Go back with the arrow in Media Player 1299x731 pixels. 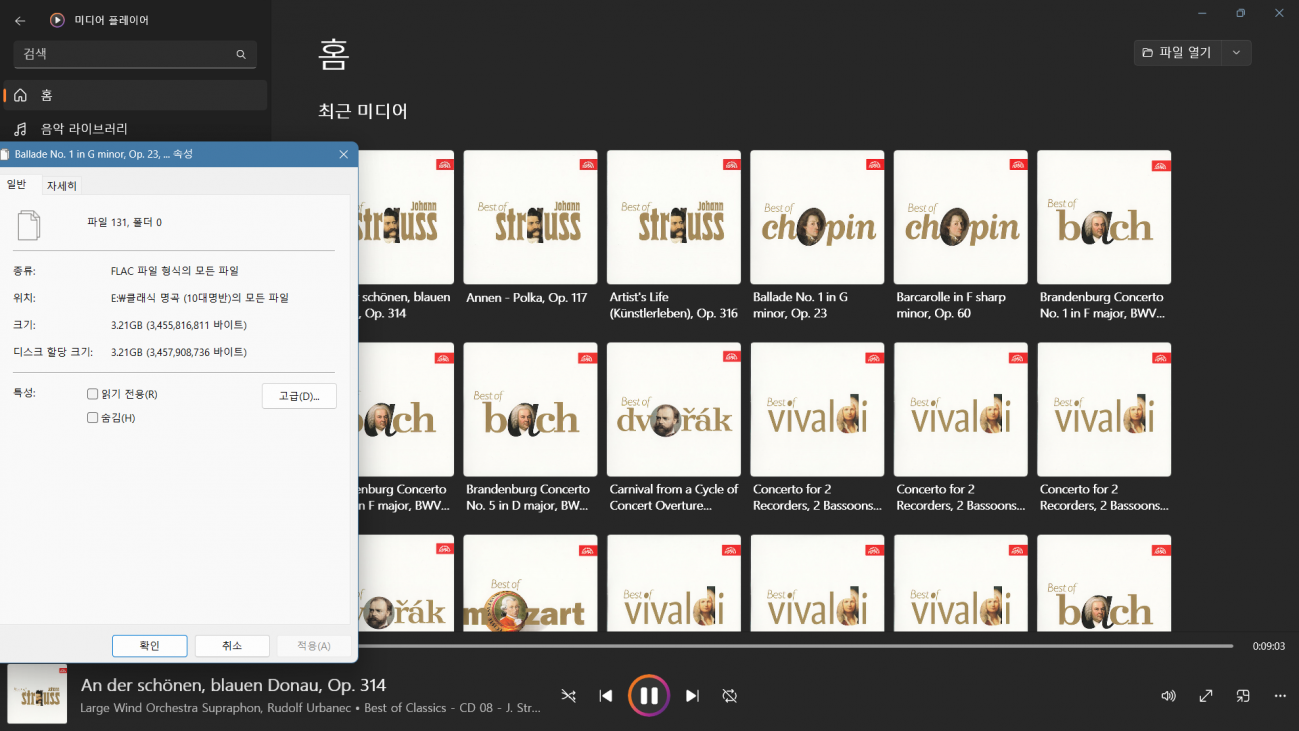pos(20,20)
